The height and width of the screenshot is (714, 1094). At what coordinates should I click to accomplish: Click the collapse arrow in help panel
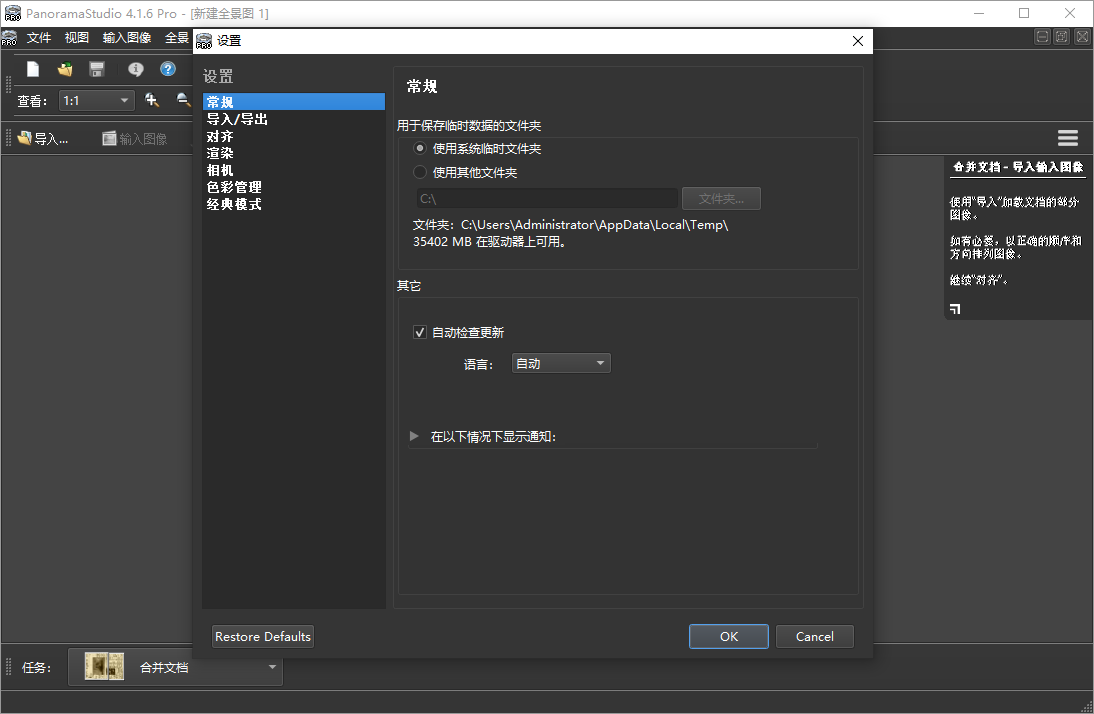click(955, 308)
